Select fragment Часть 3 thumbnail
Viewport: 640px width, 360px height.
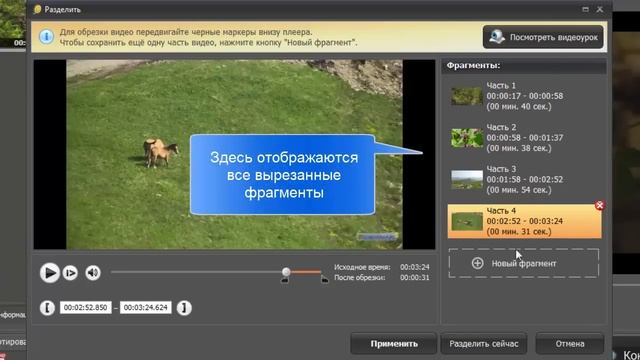[467, 180]
